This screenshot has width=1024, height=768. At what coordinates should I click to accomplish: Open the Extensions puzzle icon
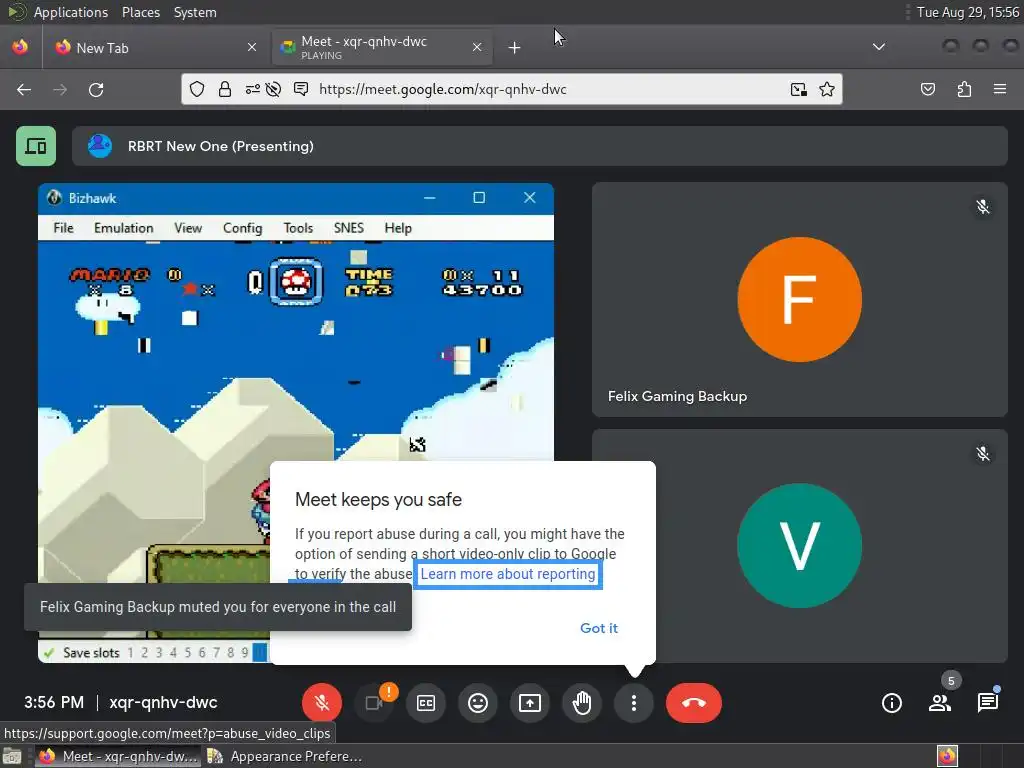(x=964, y=89)
